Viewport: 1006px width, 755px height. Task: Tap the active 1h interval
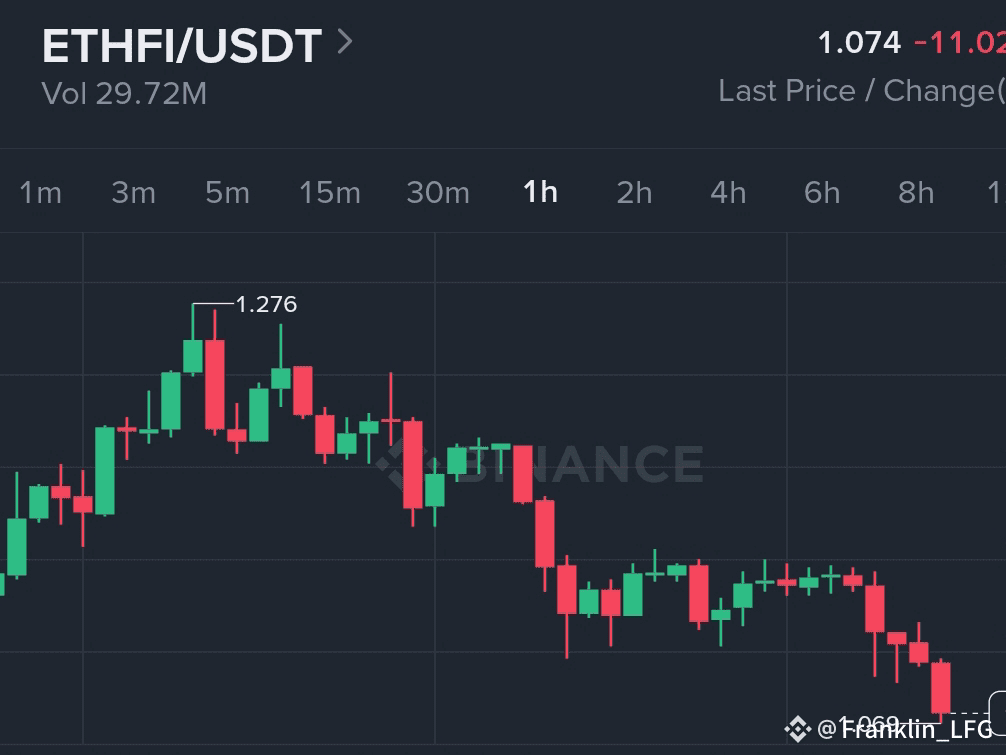[540, 193]
